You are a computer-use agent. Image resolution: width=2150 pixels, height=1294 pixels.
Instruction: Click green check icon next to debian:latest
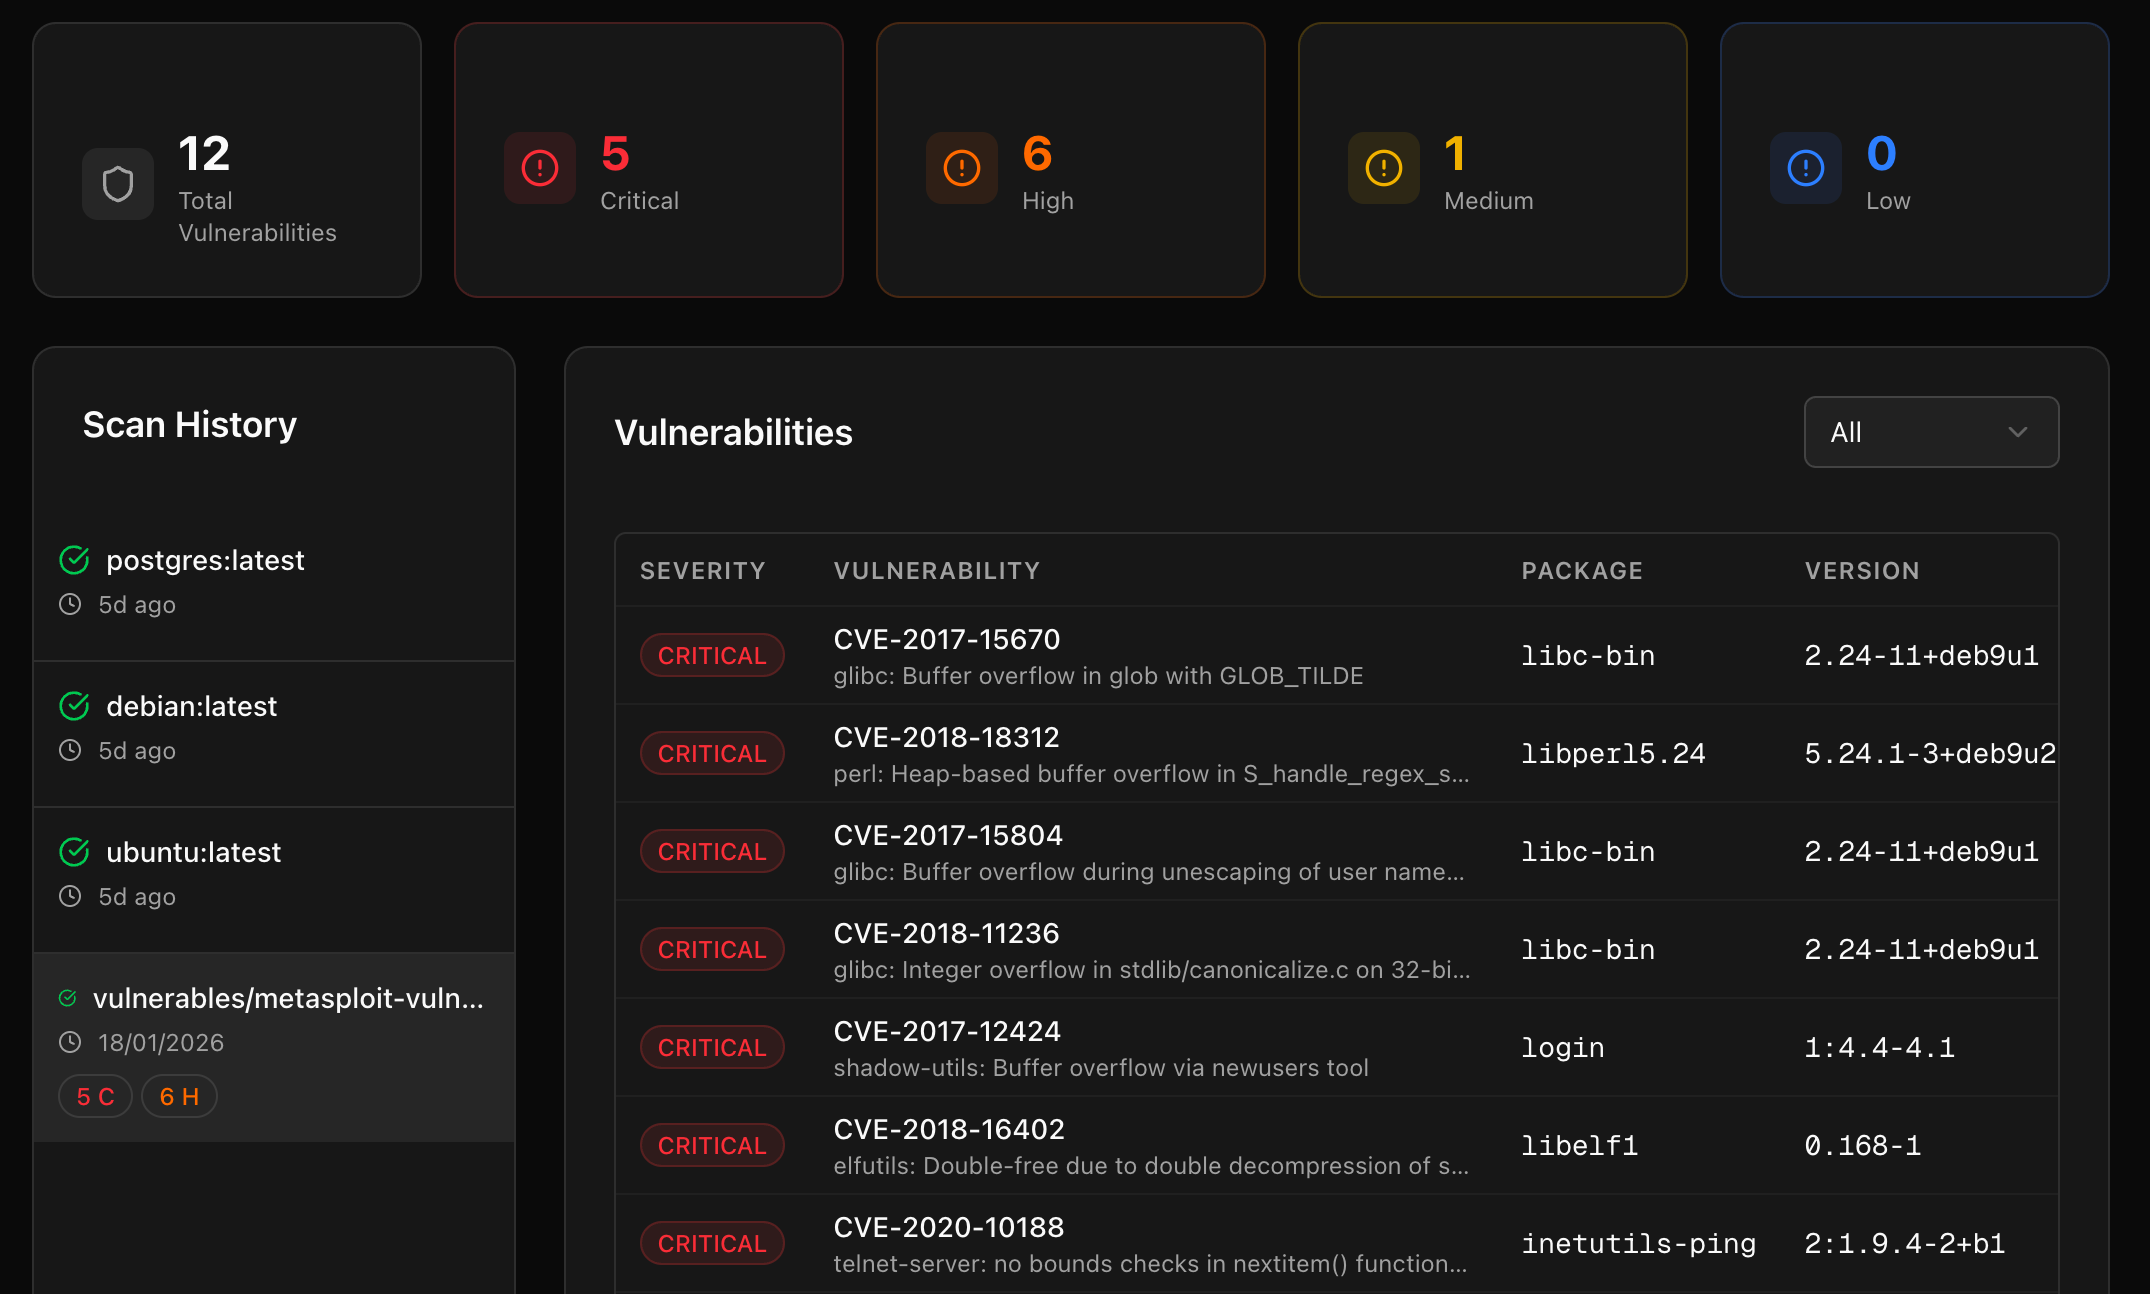click(74, 706)
